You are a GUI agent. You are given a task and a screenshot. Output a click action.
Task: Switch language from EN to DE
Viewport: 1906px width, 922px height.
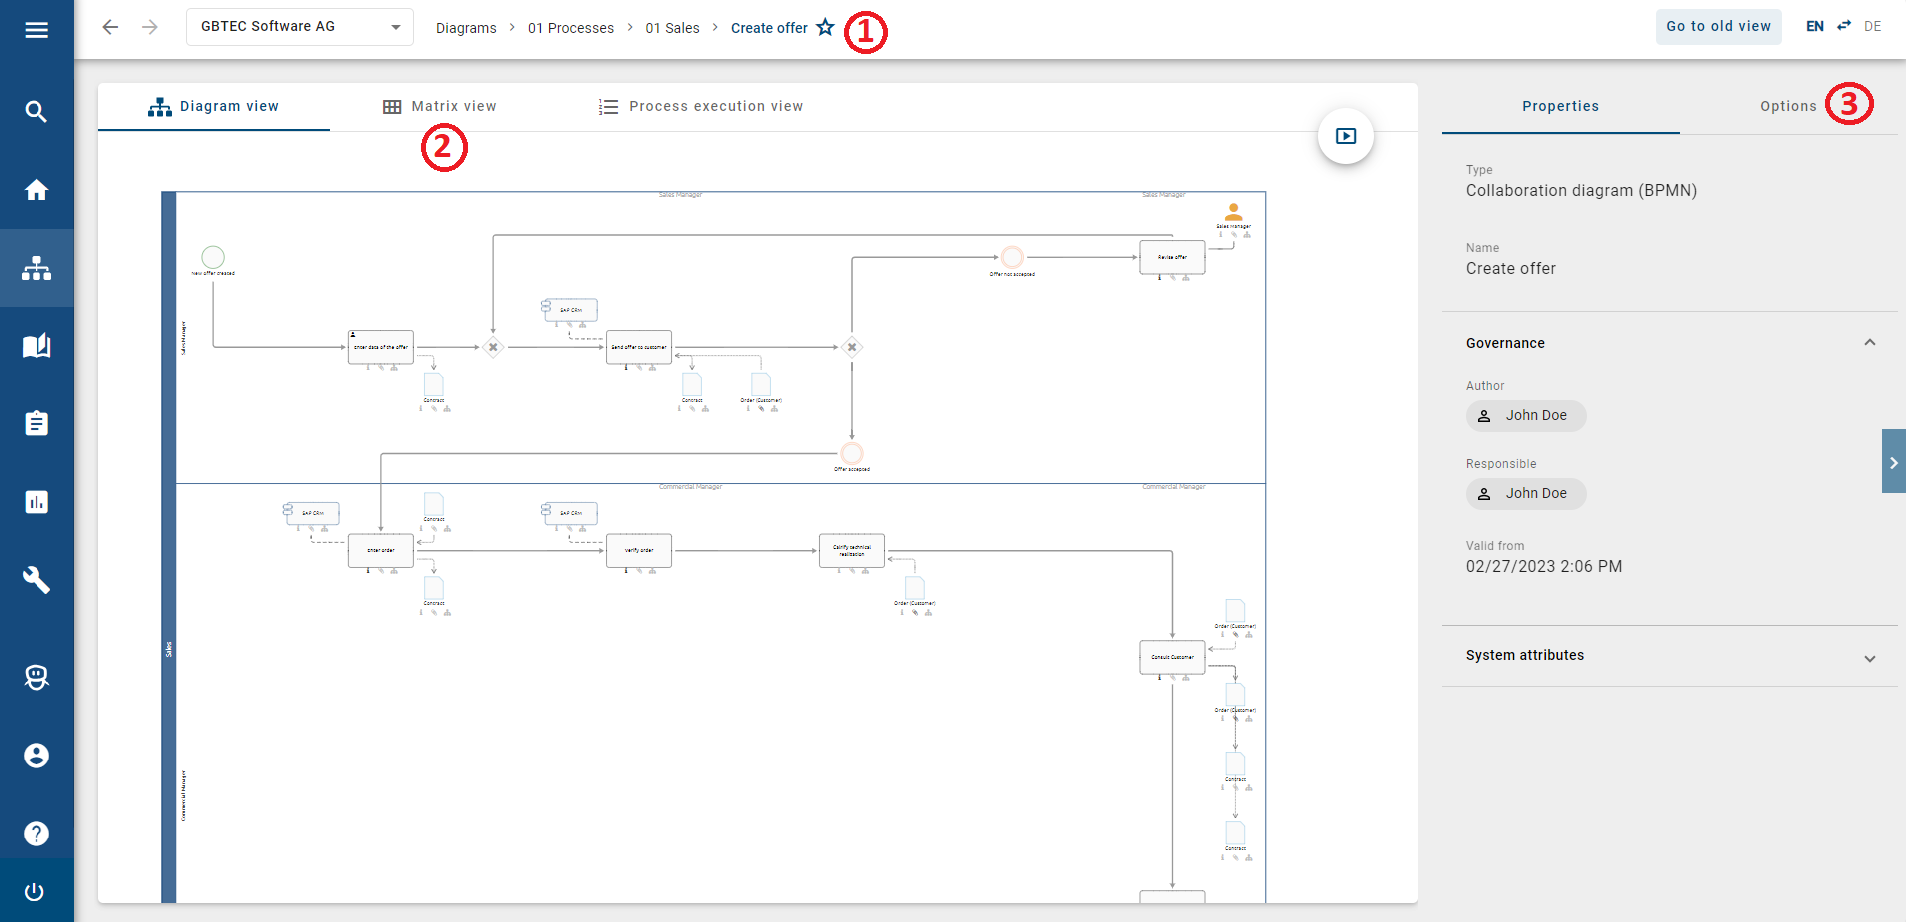tap(1843, 26)
